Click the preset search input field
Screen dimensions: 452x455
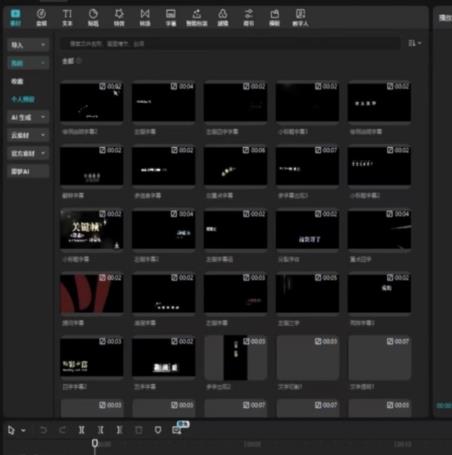click(x=230, y=44)
